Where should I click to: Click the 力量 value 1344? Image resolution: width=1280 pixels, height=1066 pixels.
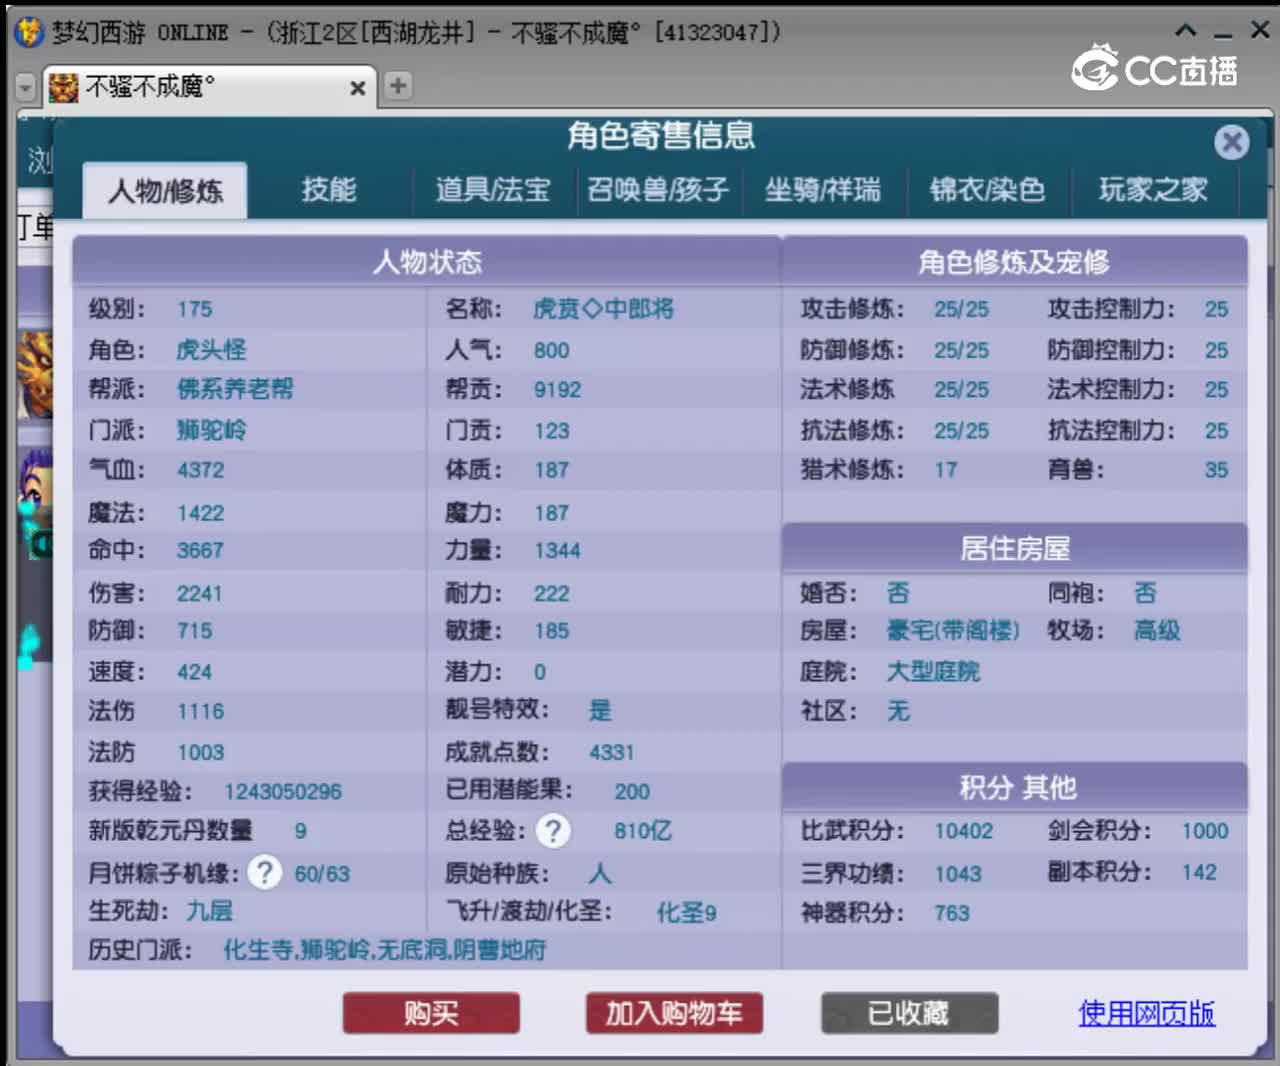pyautogui.click(x=557, y=550)
